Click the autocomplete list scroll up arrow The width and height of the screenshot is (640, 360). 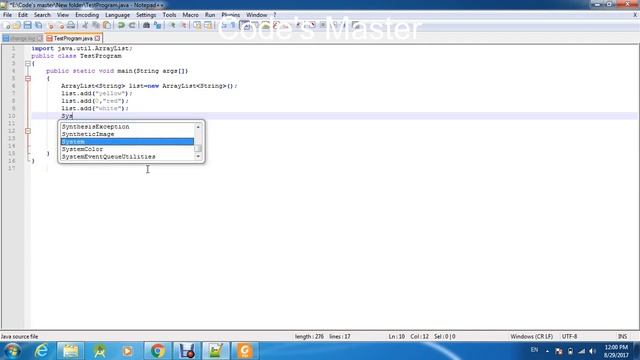pyautogui.click(x=198, y=127)
